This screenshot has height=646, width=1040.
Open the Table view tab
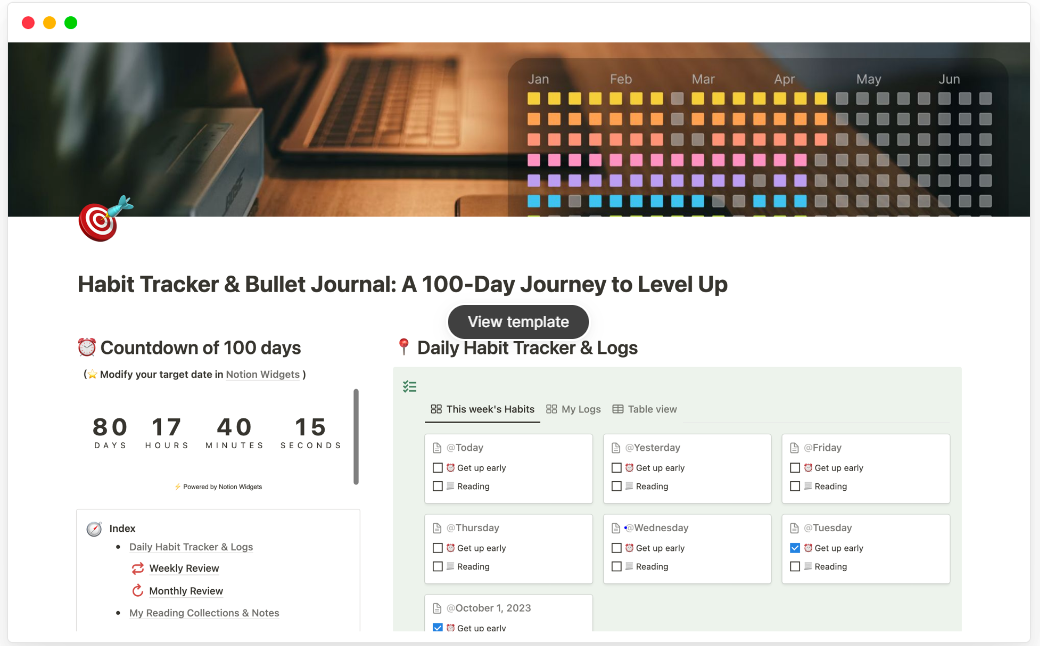[x=645, y=409]
